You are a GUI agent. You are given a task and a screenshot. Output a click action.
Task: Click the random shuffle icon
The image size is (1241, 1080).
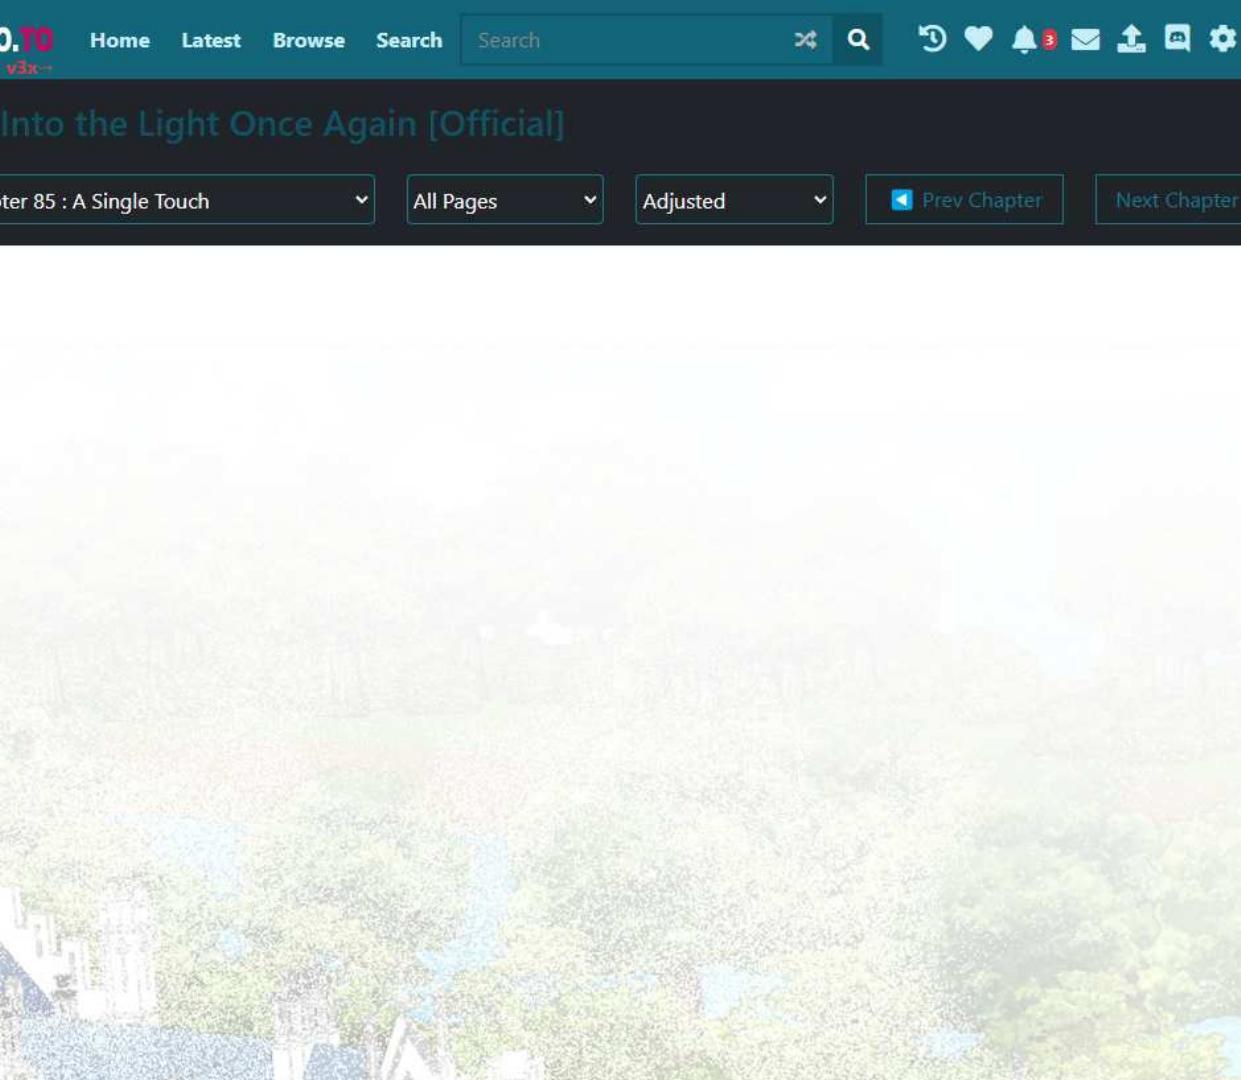coord(805,40)
